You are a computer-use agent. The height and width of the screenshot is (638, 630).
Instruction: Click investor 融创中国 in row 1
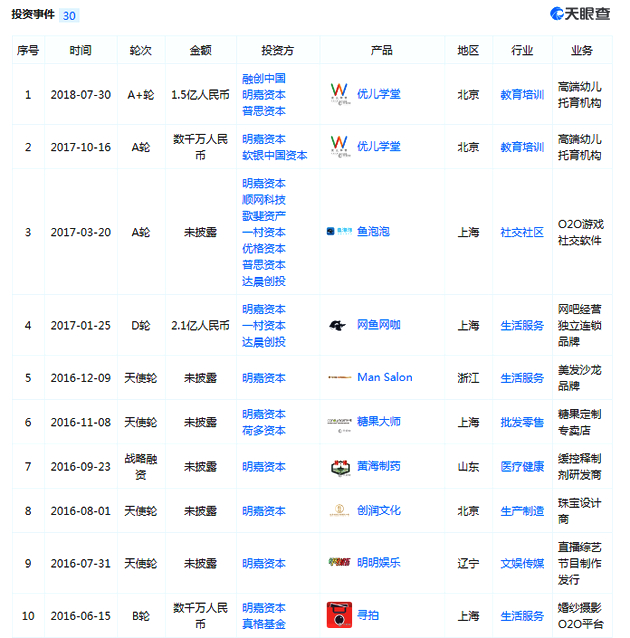coord(264,78)
